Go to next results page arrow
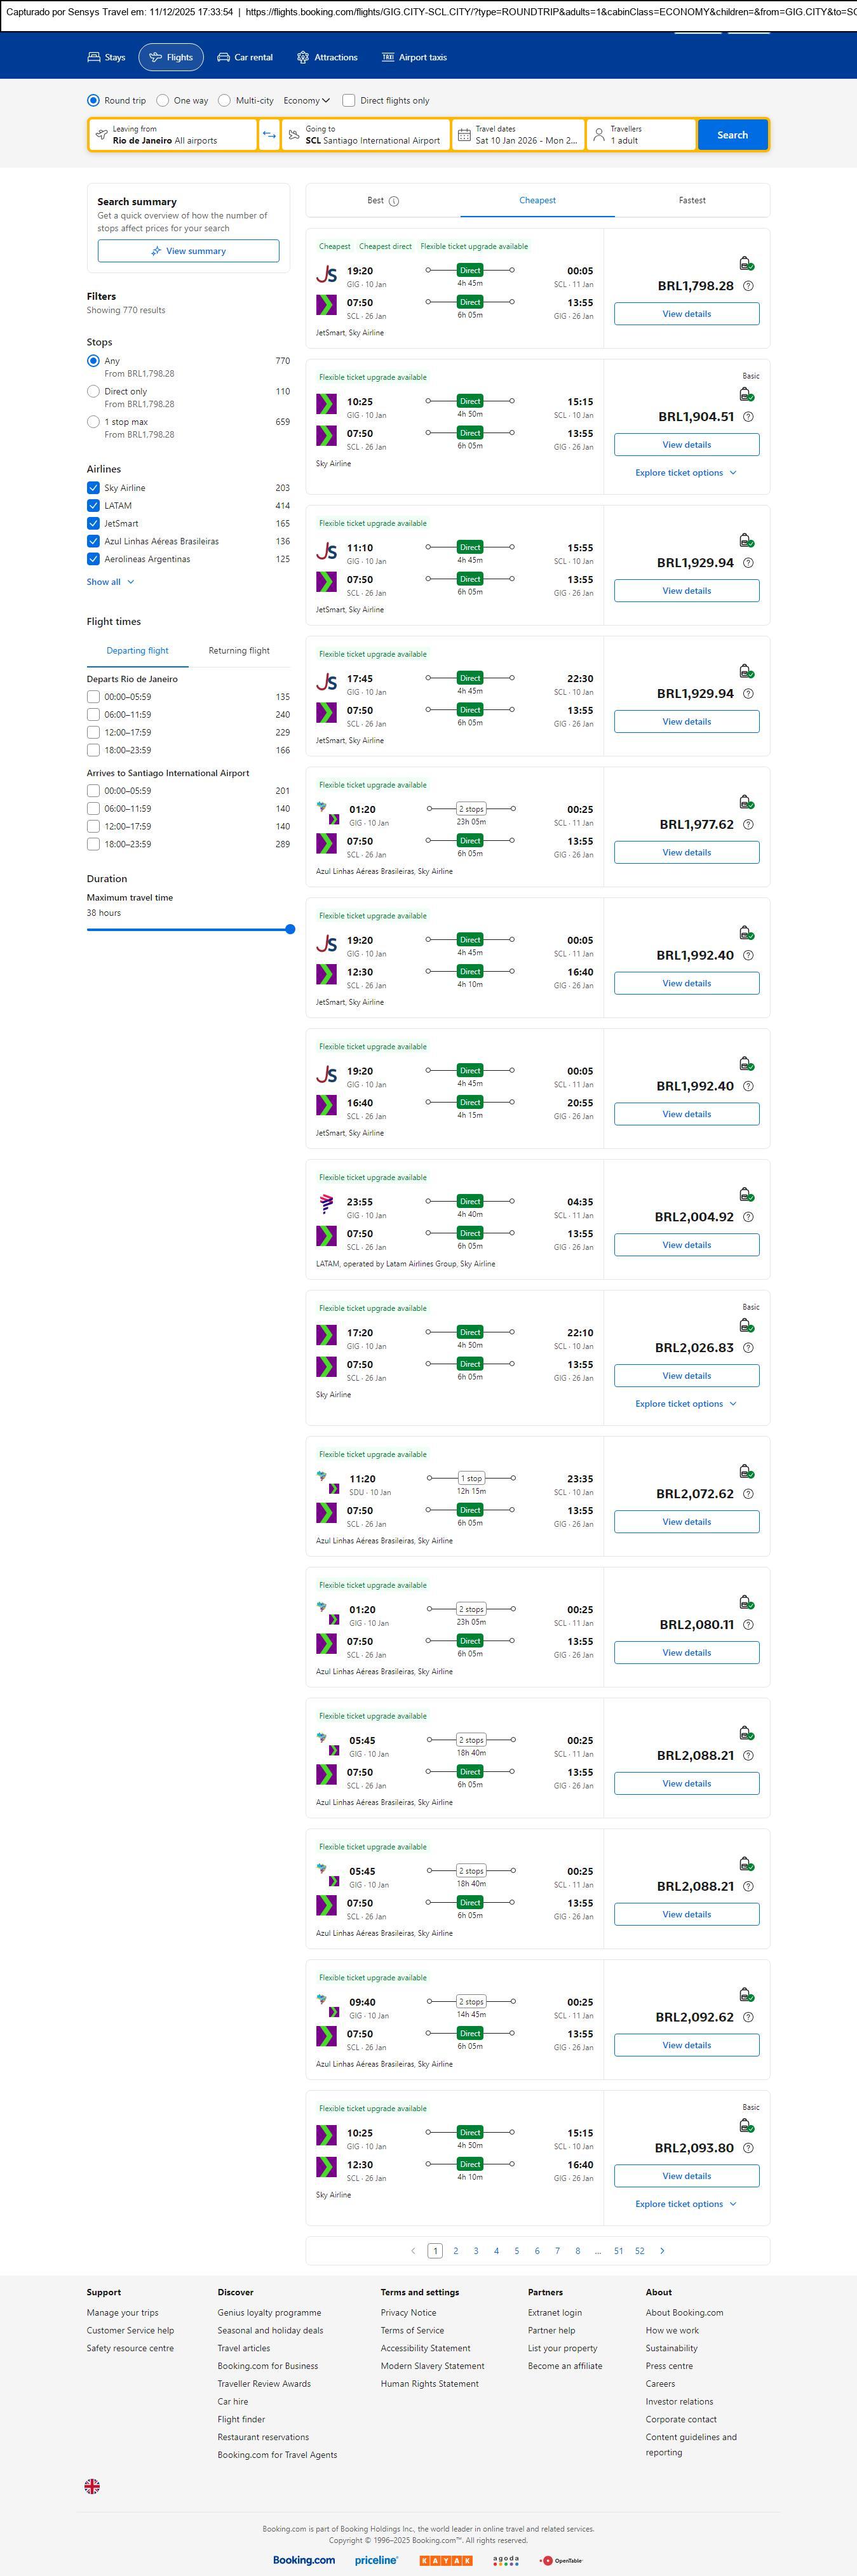The height and width of the screenshot is (2576, 857). click(662, 2250)
